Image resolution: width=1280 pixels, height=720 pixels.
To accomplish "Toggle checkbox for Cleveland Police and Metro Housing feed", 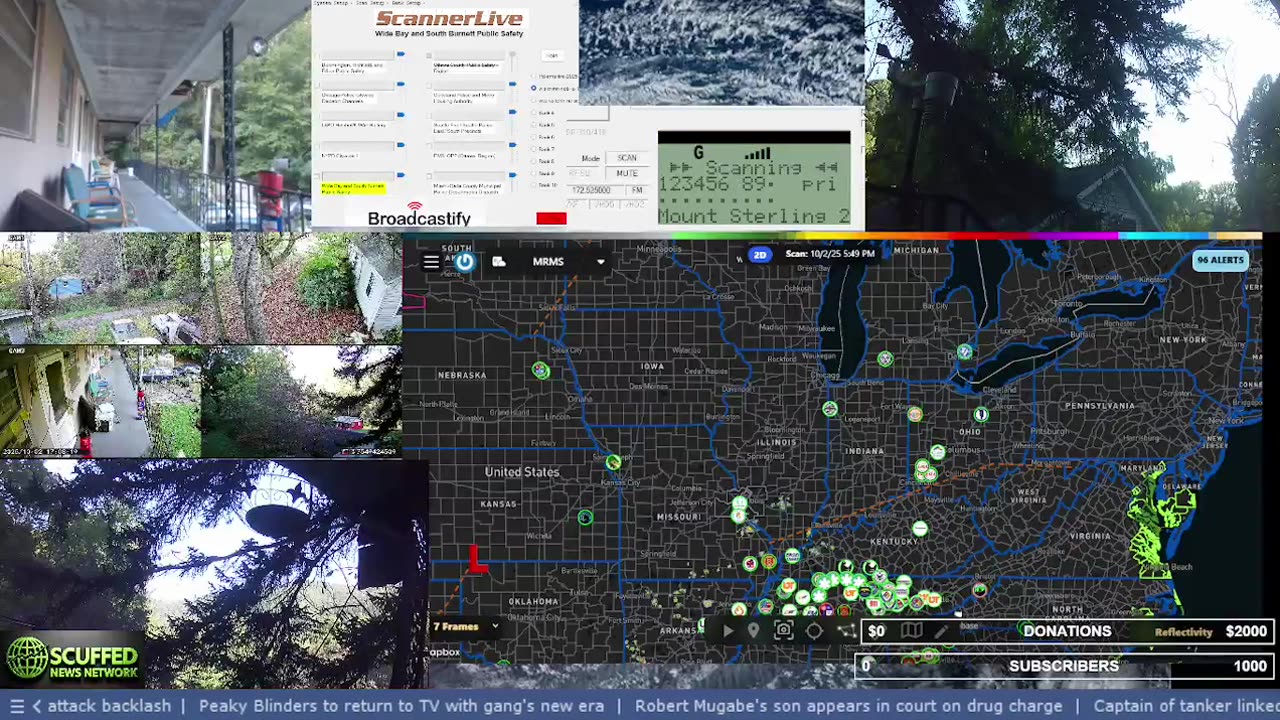I will pos(429,85).
